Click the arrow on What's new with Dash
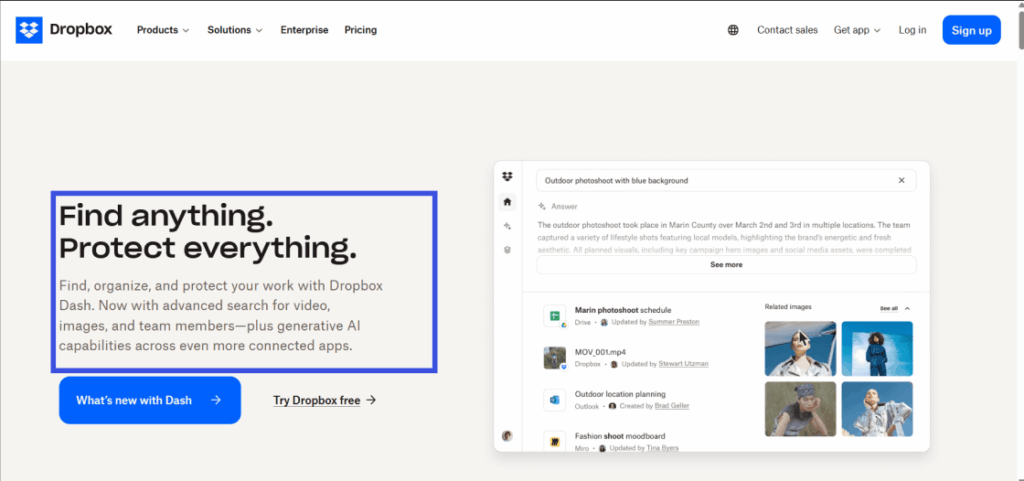 coord(216,400)
